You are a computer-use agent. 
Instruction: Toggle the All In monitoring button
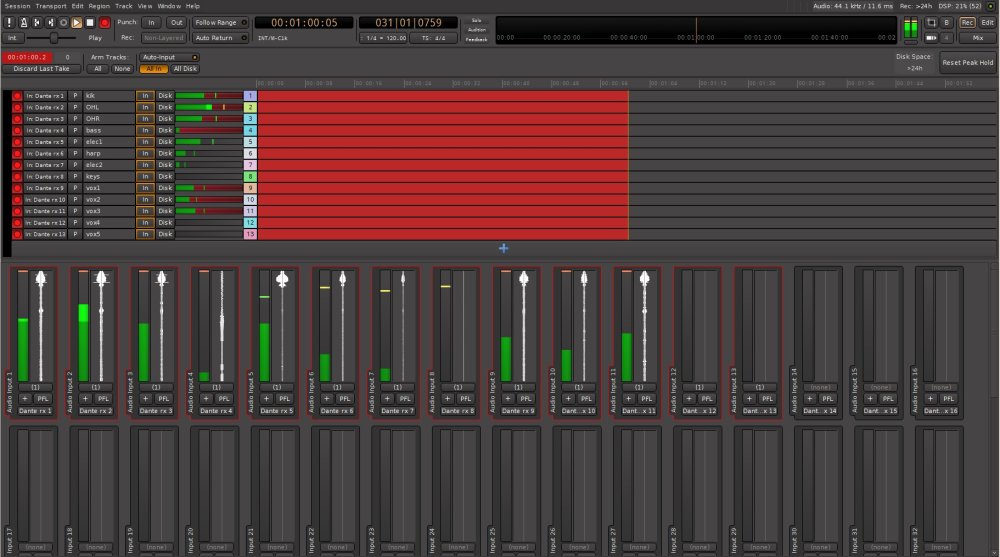pyautogui.click(x=153, y=69)
